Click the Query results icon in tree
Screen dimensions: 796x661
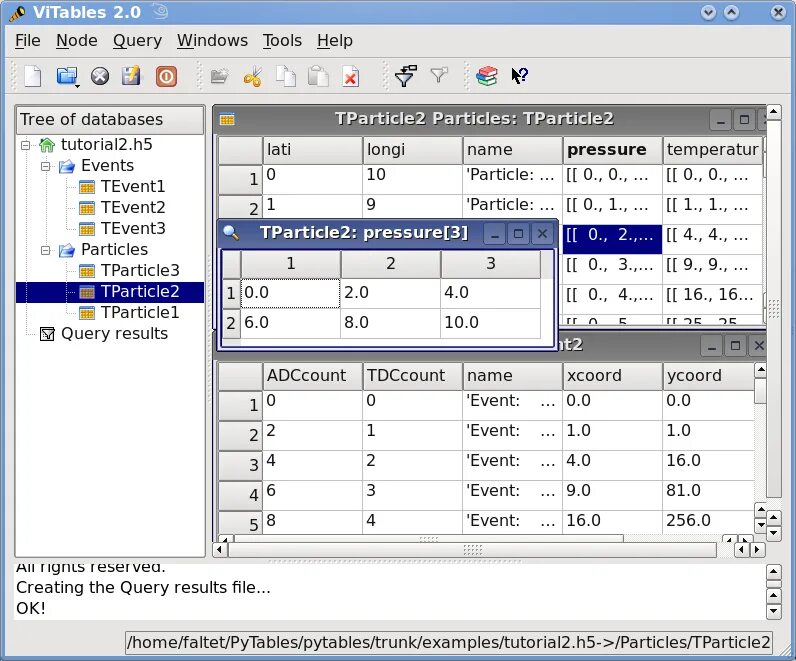point(47,334)
